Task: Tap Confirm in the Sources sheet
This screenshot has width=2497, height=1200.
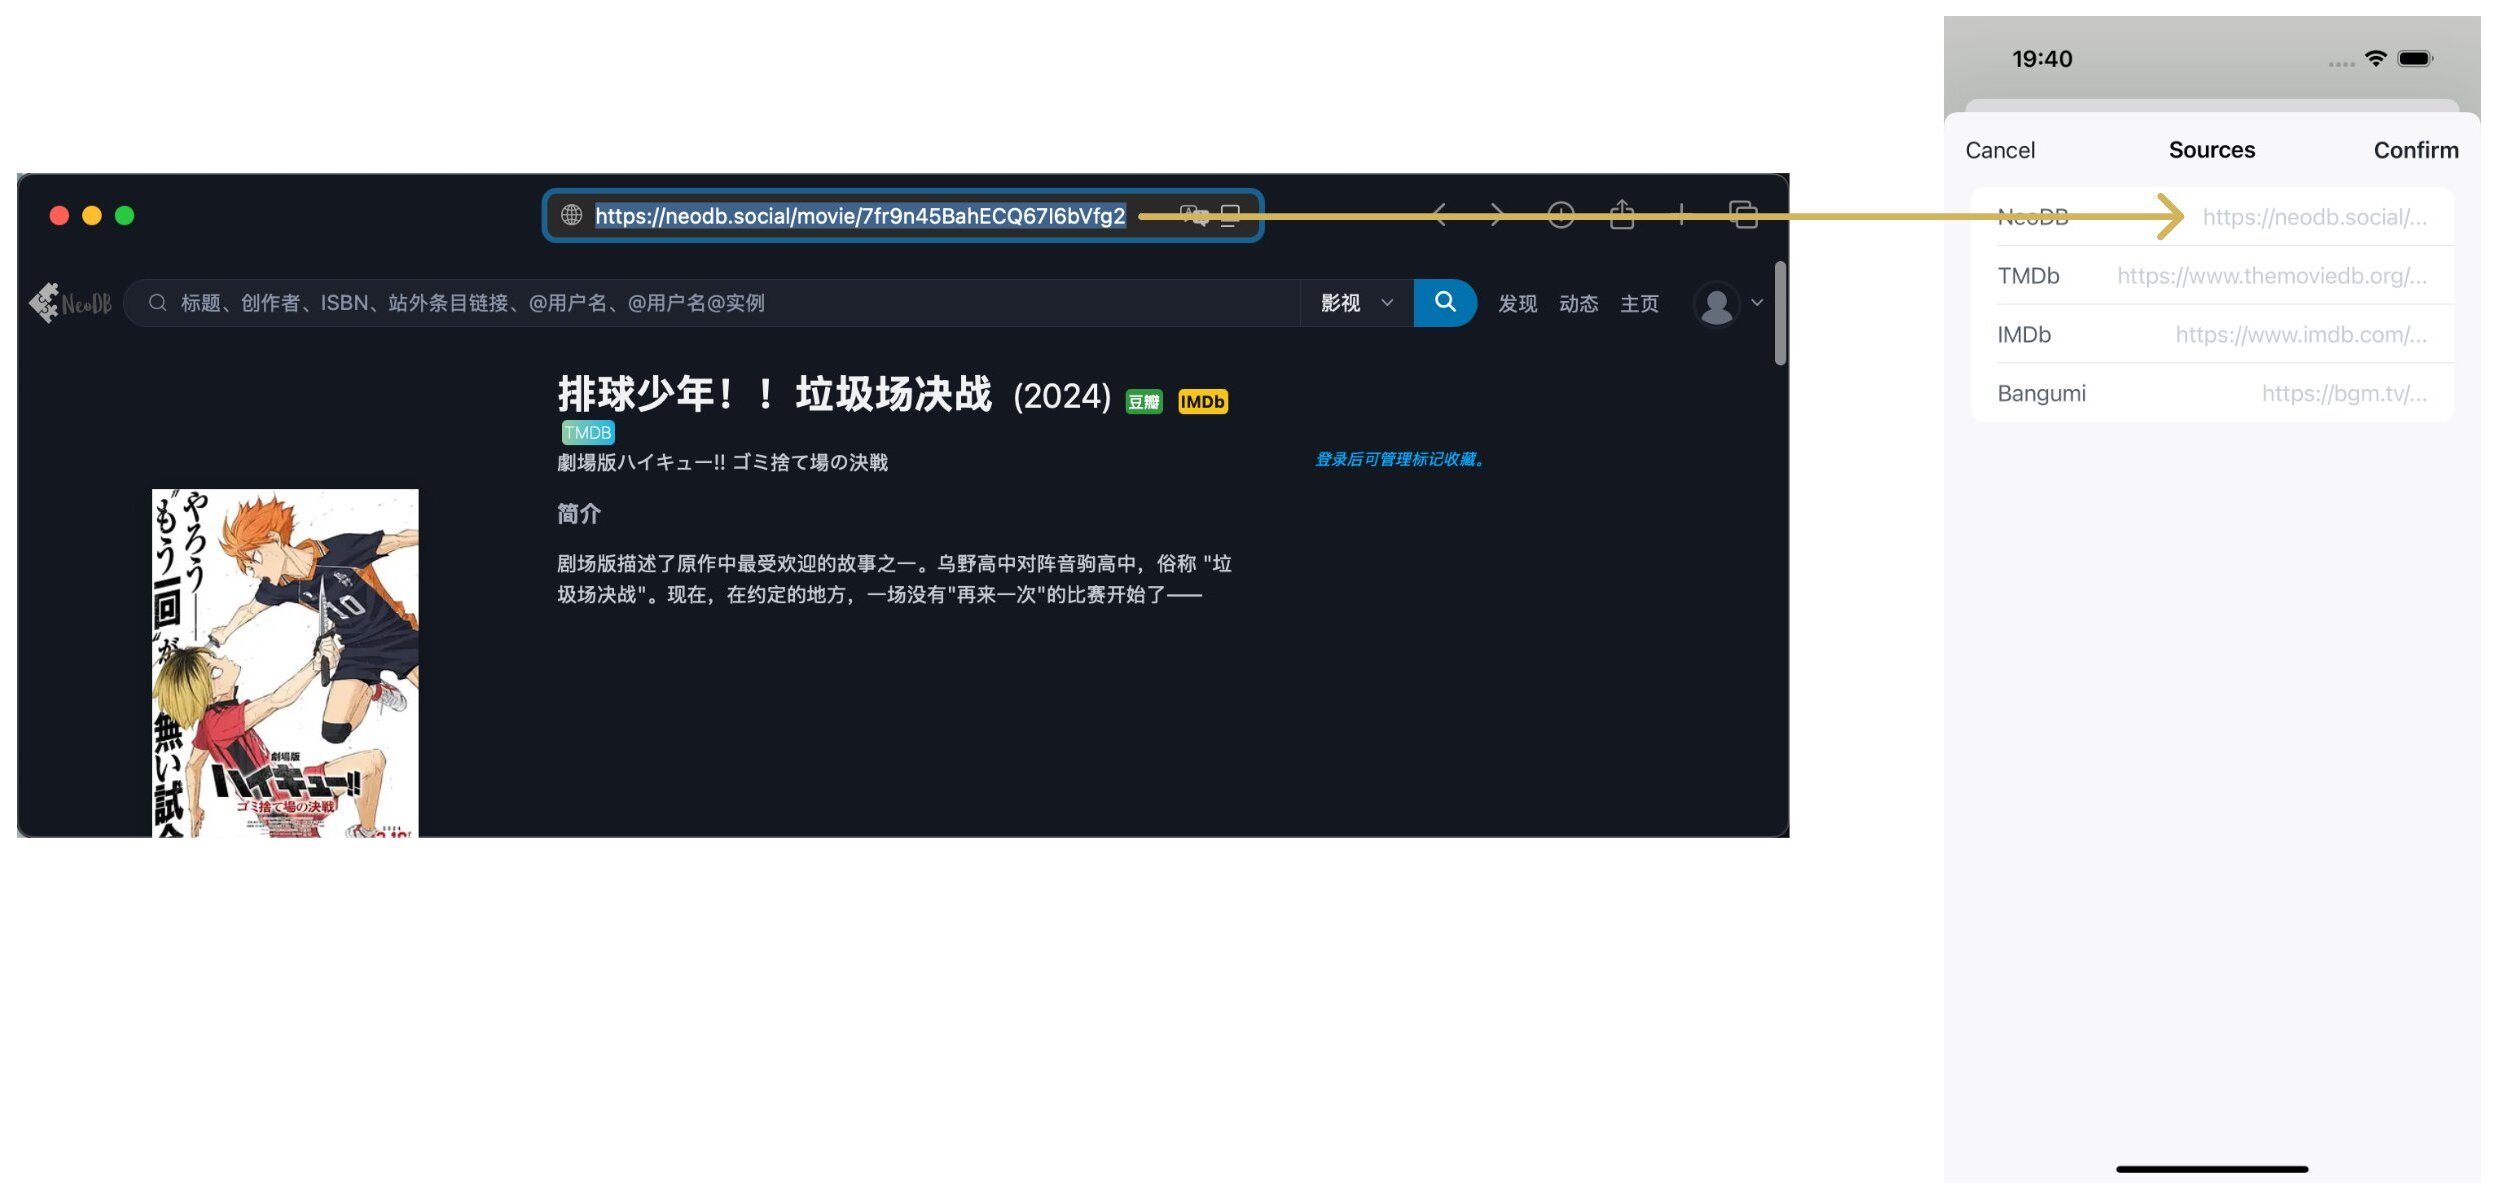Action: point(2415,151)
